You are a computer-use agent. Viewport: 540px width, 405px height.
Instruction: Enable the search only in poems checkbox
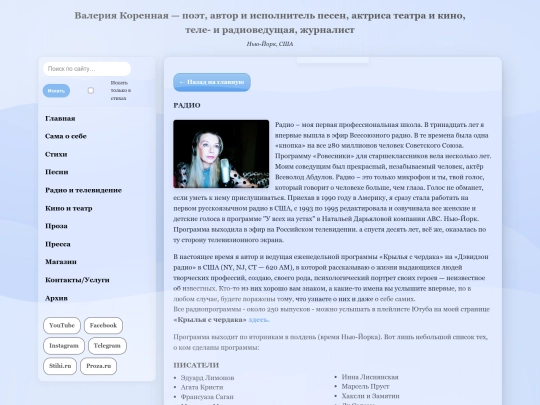91,91
